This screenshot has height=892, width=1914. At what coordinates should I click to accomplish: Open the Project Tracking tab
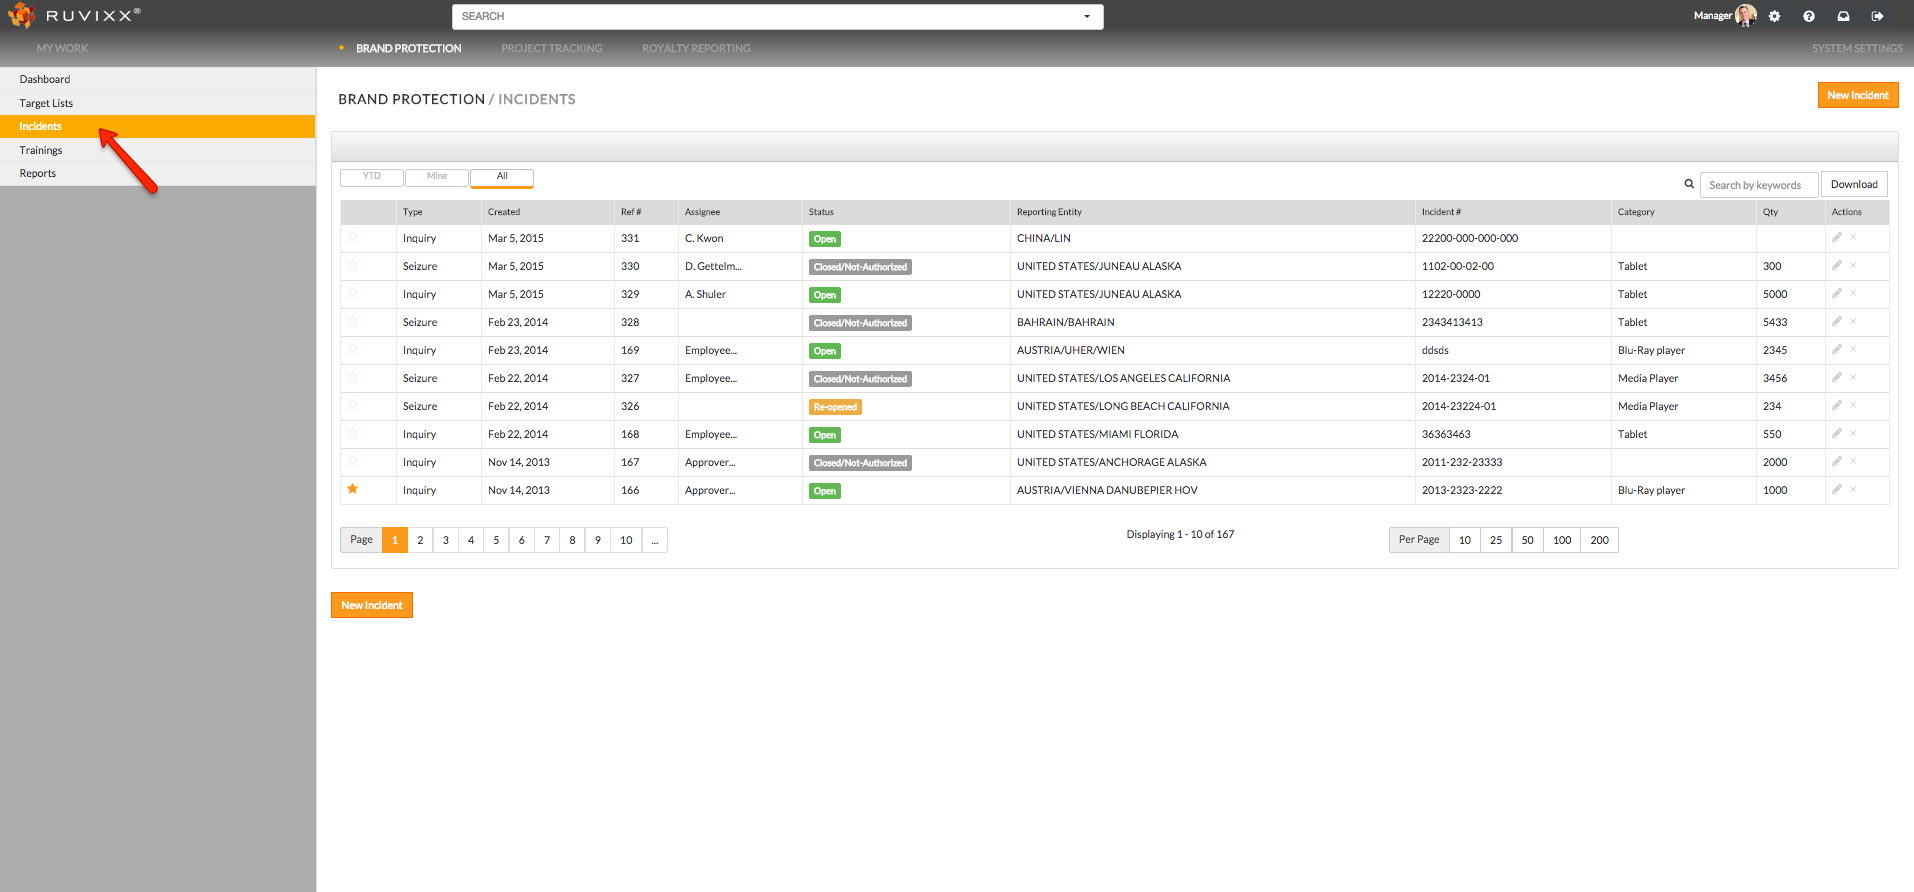tap(551, 48)
